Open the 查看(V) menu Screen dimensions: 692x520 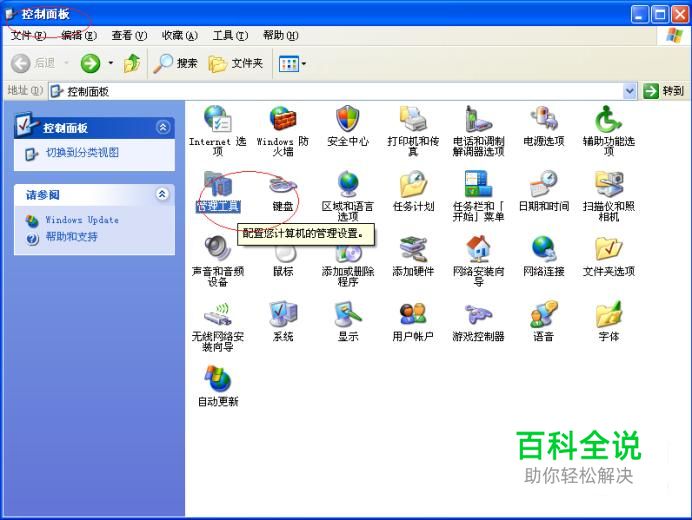click(x=129, y=35)
